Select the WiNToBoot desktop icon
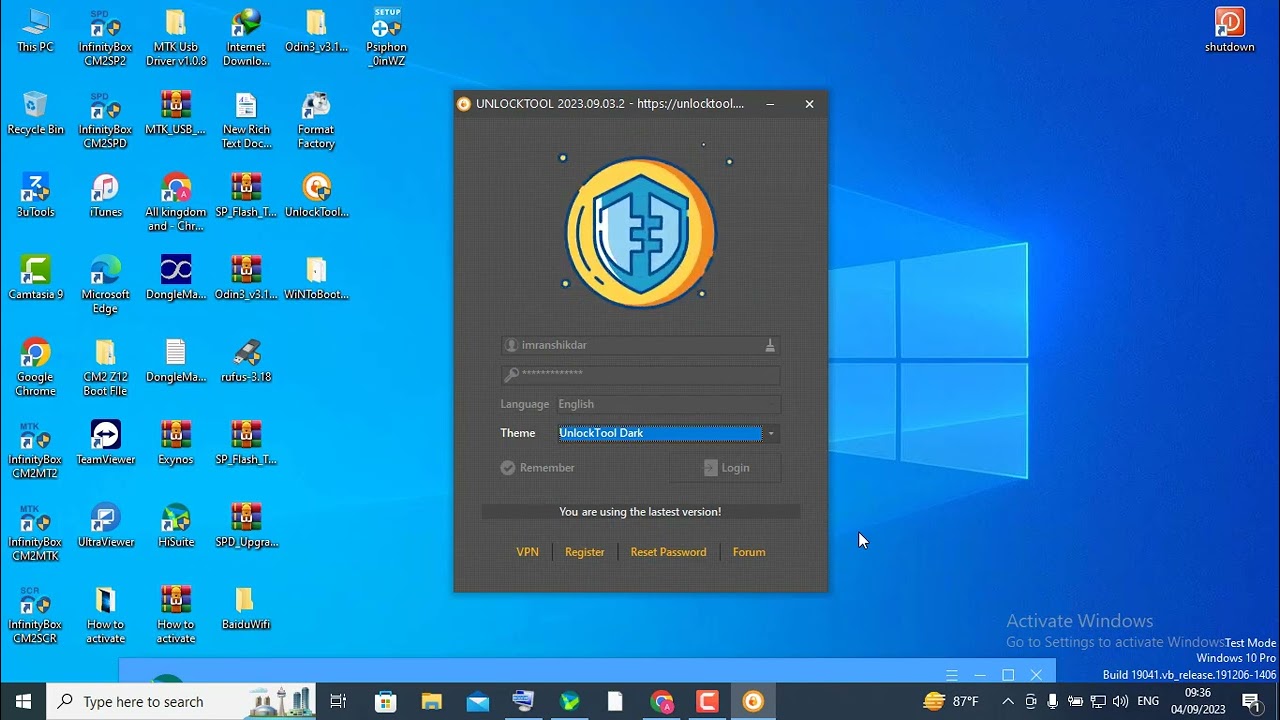 point(316,277)
